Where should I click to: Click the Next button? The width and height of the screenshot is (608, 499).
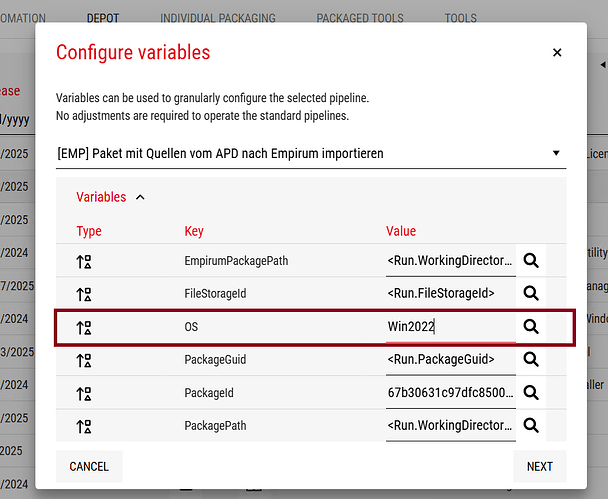pyautogui.click(x=539, y=467)
